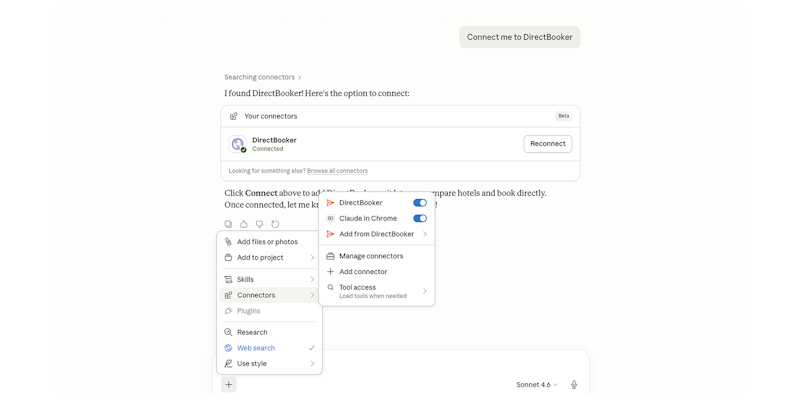This screenshot has width=800, height=400.
Task: Click the connectors grid icon beside Your connectors
Action: [x=233, y=116]
